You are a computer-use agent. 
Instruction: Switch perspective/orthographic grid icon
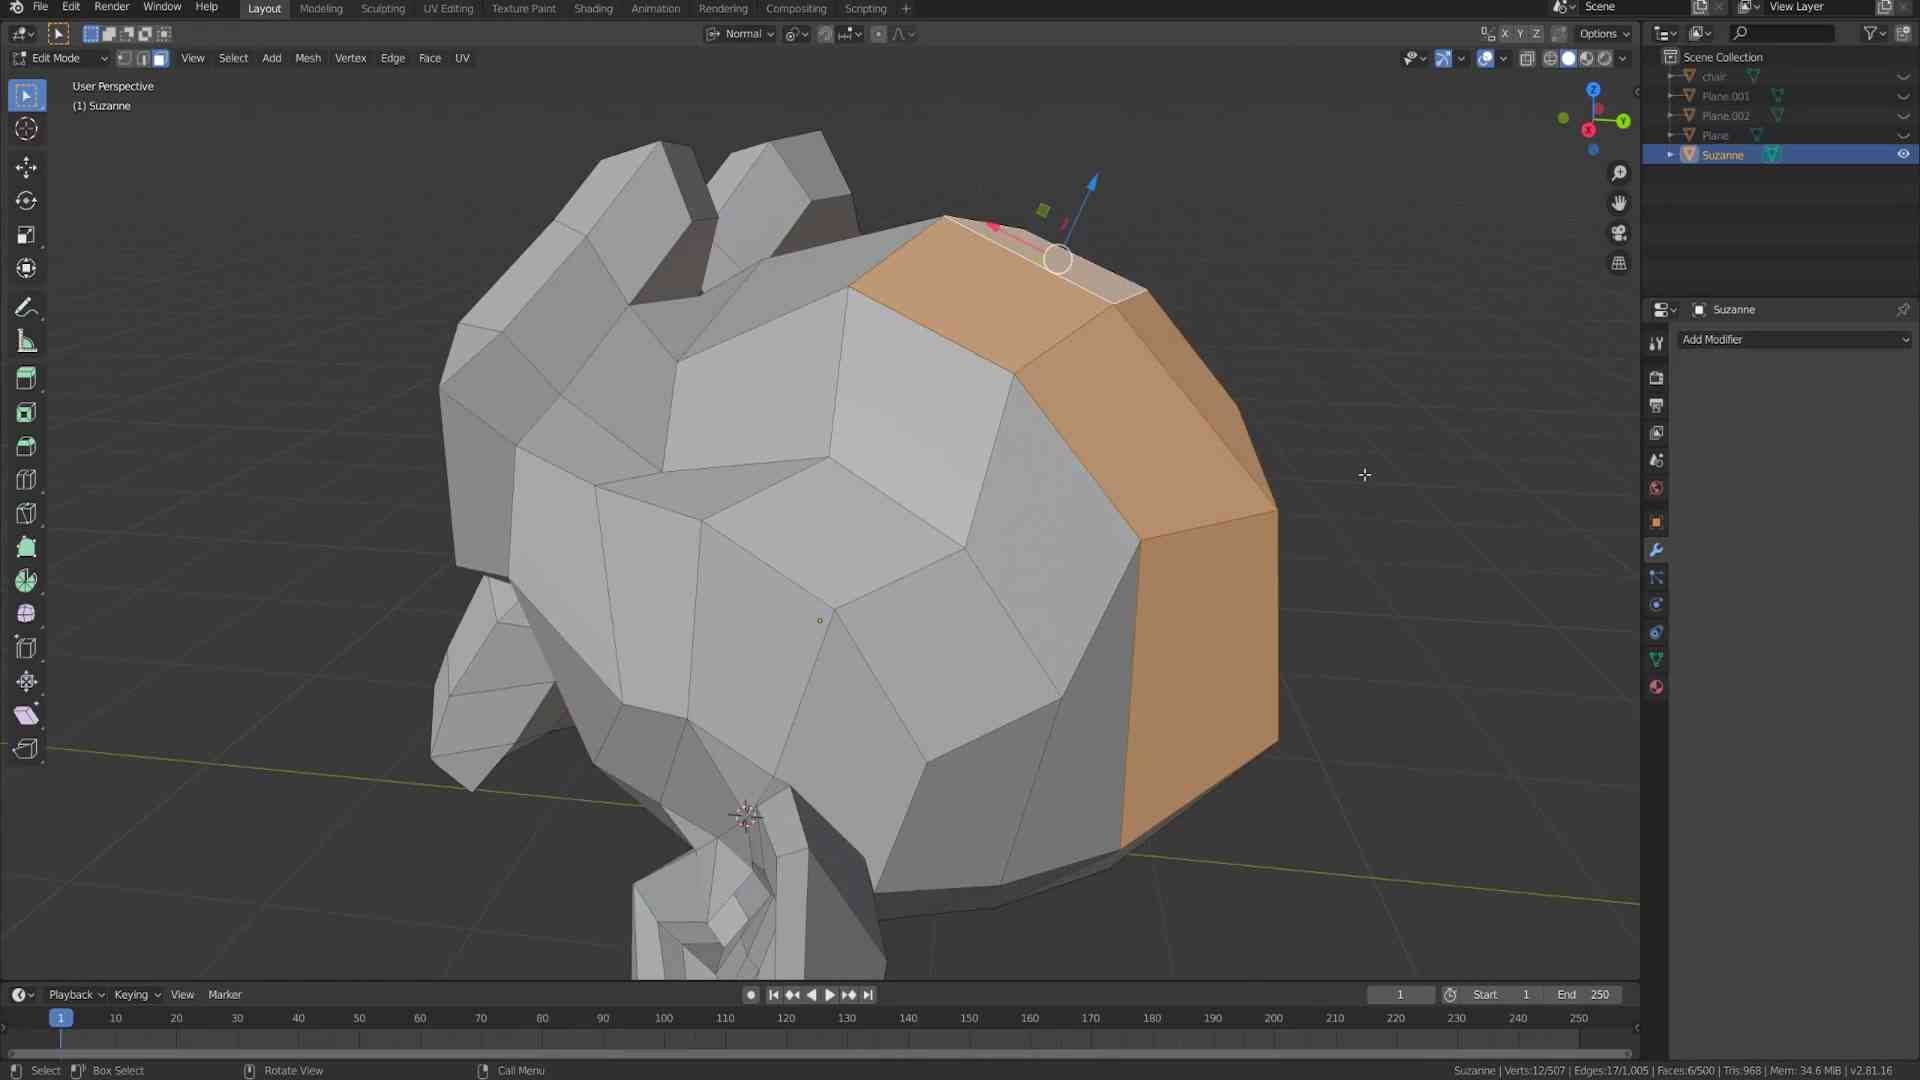(x=1619, y=263)
